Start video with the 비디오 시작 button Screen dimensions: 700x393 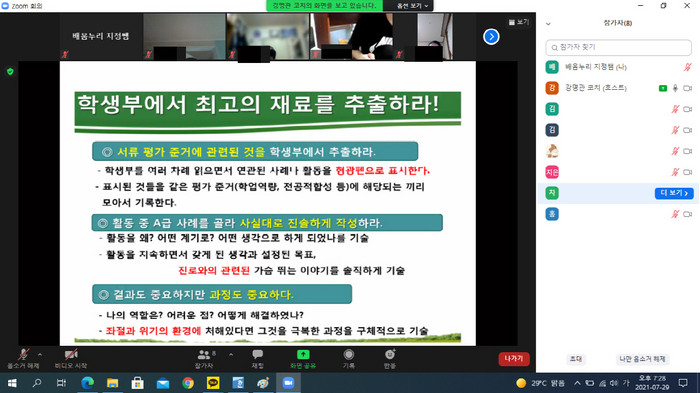coord(71,359)
